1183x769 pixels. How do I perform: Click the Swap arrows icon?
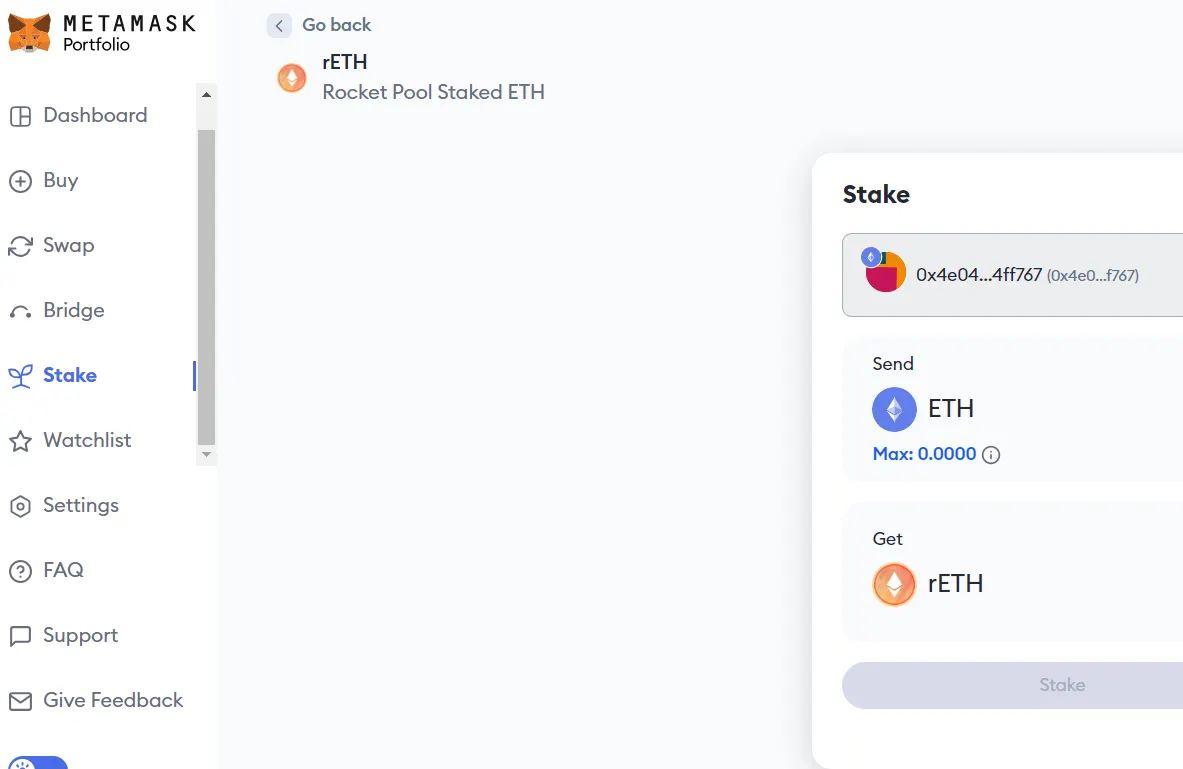tap(20, 246)
